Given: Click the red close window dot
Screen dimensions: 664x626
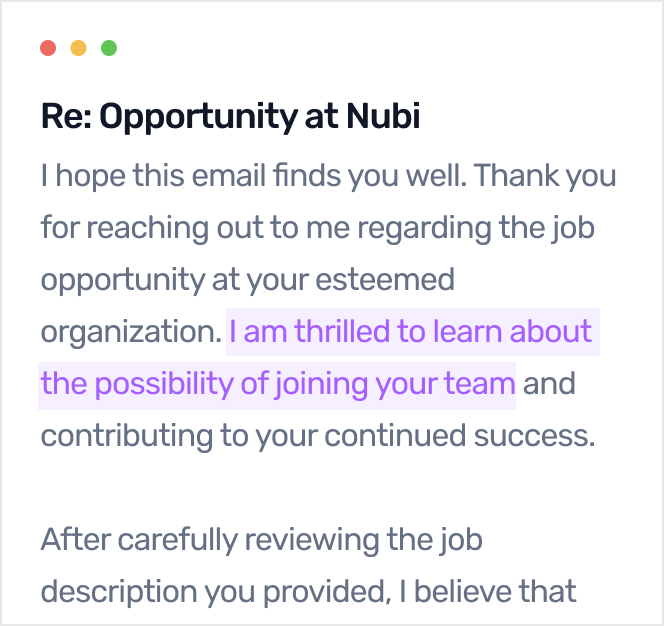Looking at the screenshot, I should coord(47,48).
